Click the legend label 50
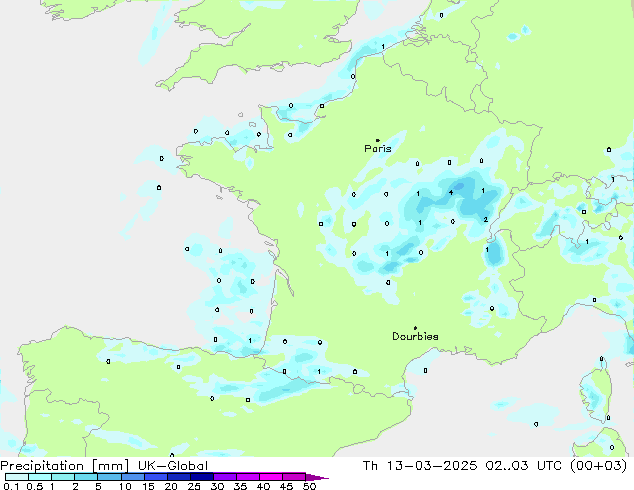The image size is (634, 490). point(309,486)
